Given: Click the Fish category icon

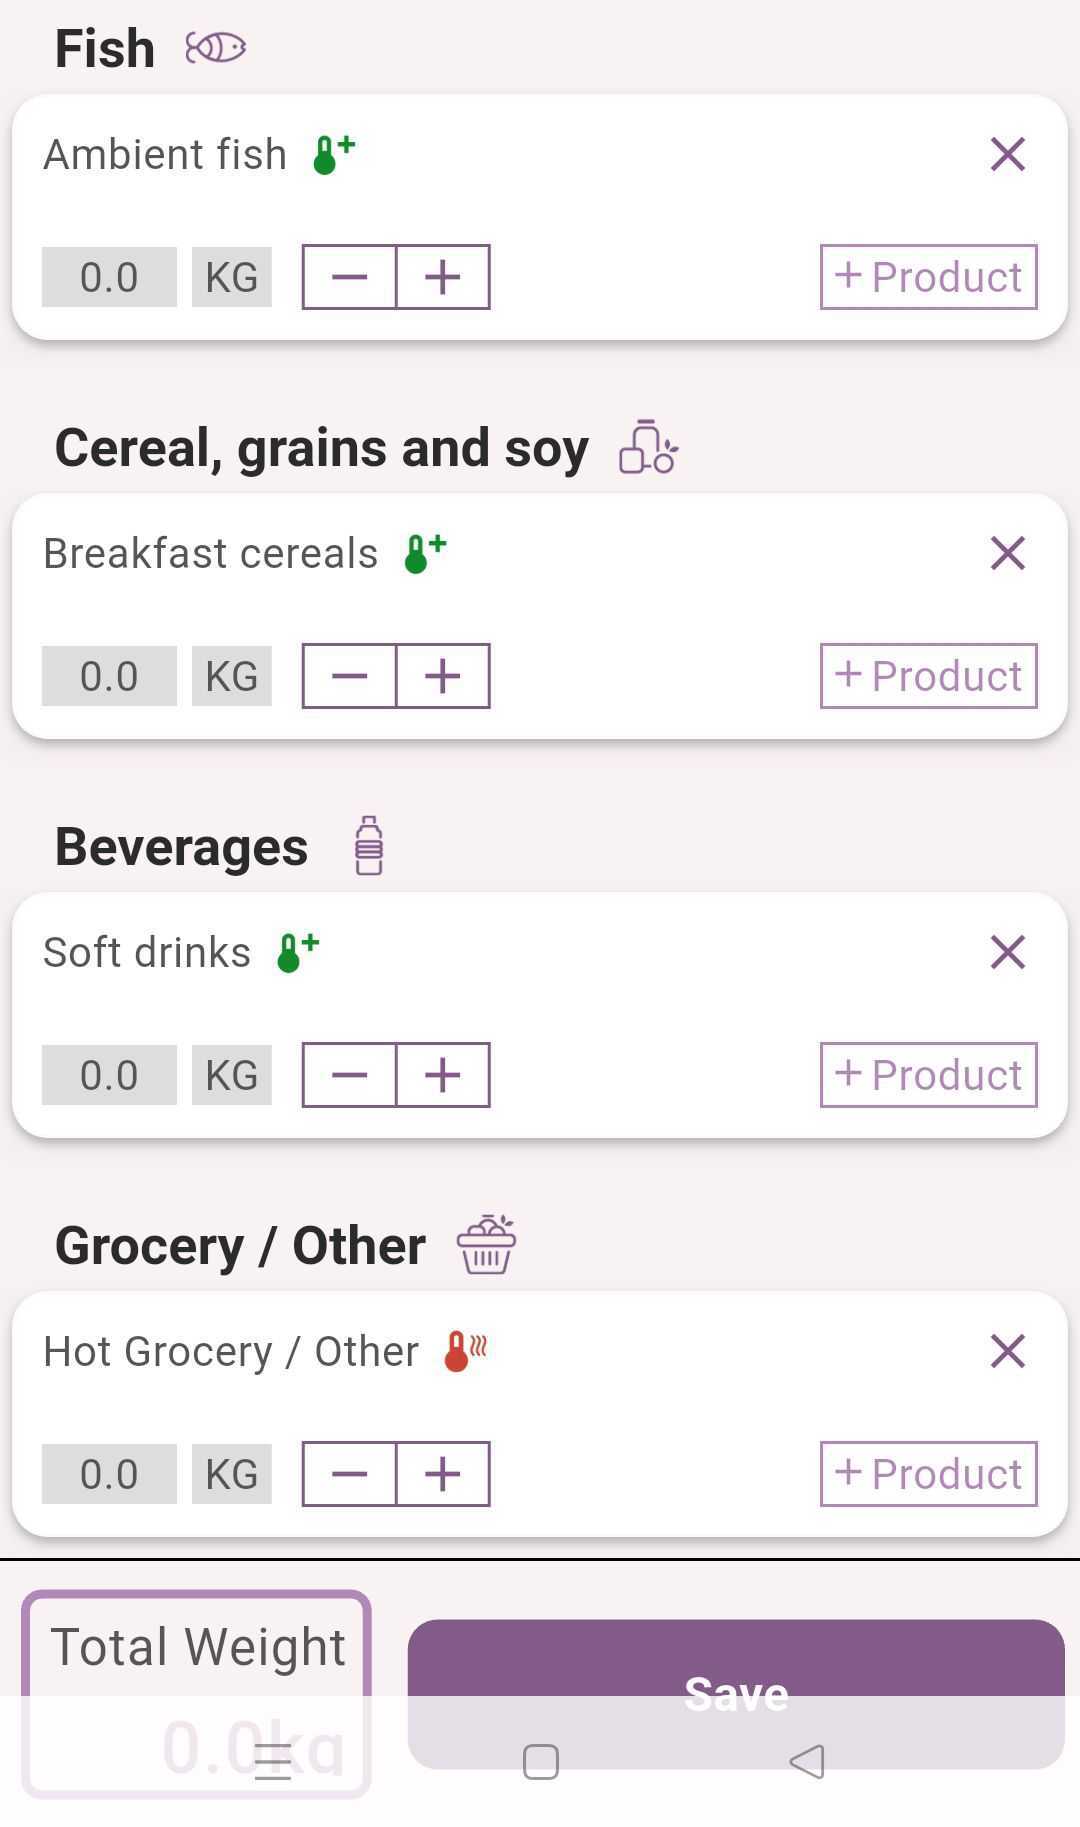Looking at the screenshot, I should pos(215,48).
